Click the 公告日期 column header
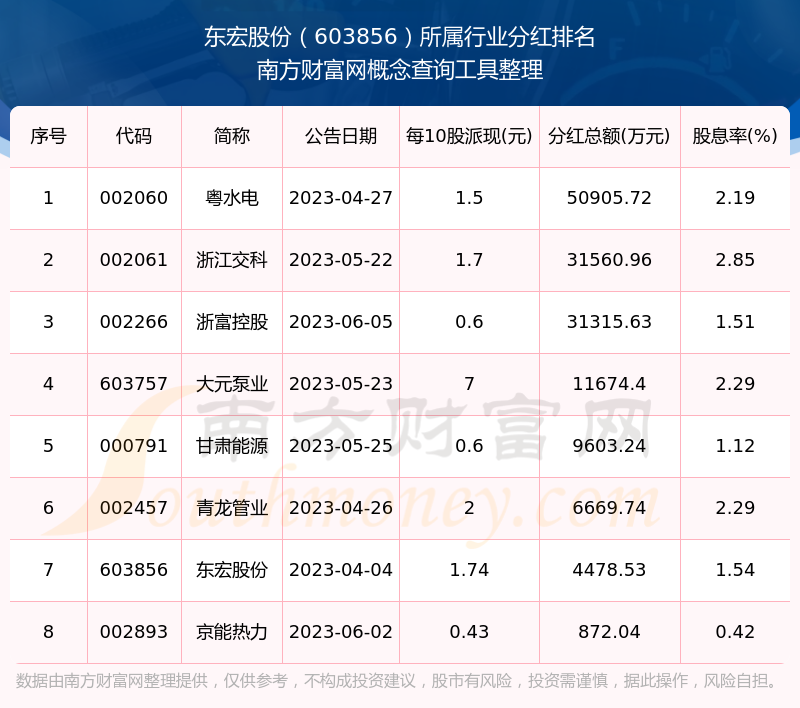The height and width of the screenshot is (708, 800). pyautogui.click(x=341, y=136)
